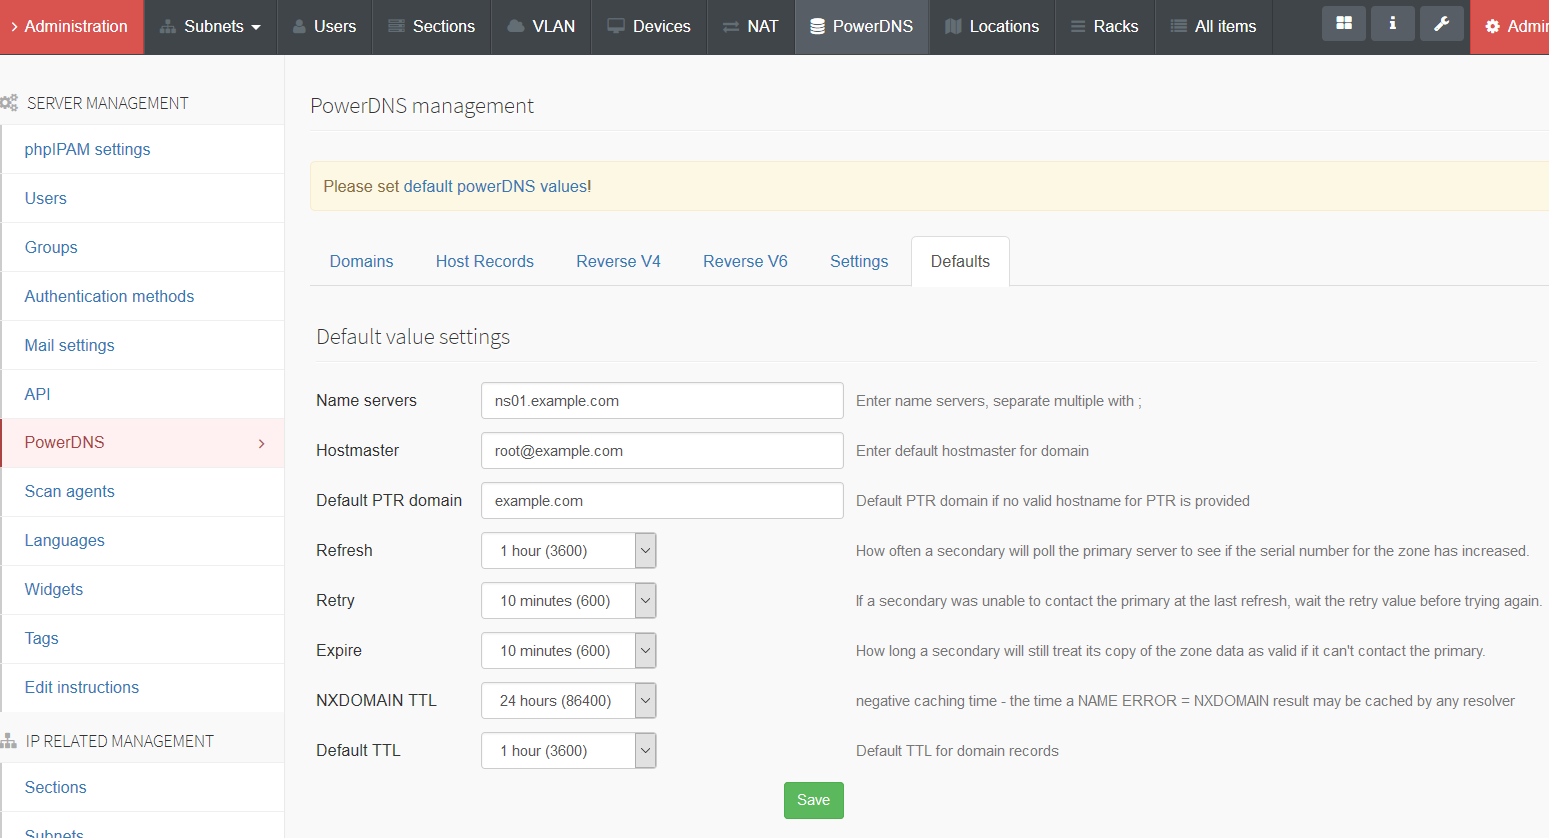Select Scan agents in the sidebar
Viewport: 1549px width, 838px height.
(x=69, y=492)
